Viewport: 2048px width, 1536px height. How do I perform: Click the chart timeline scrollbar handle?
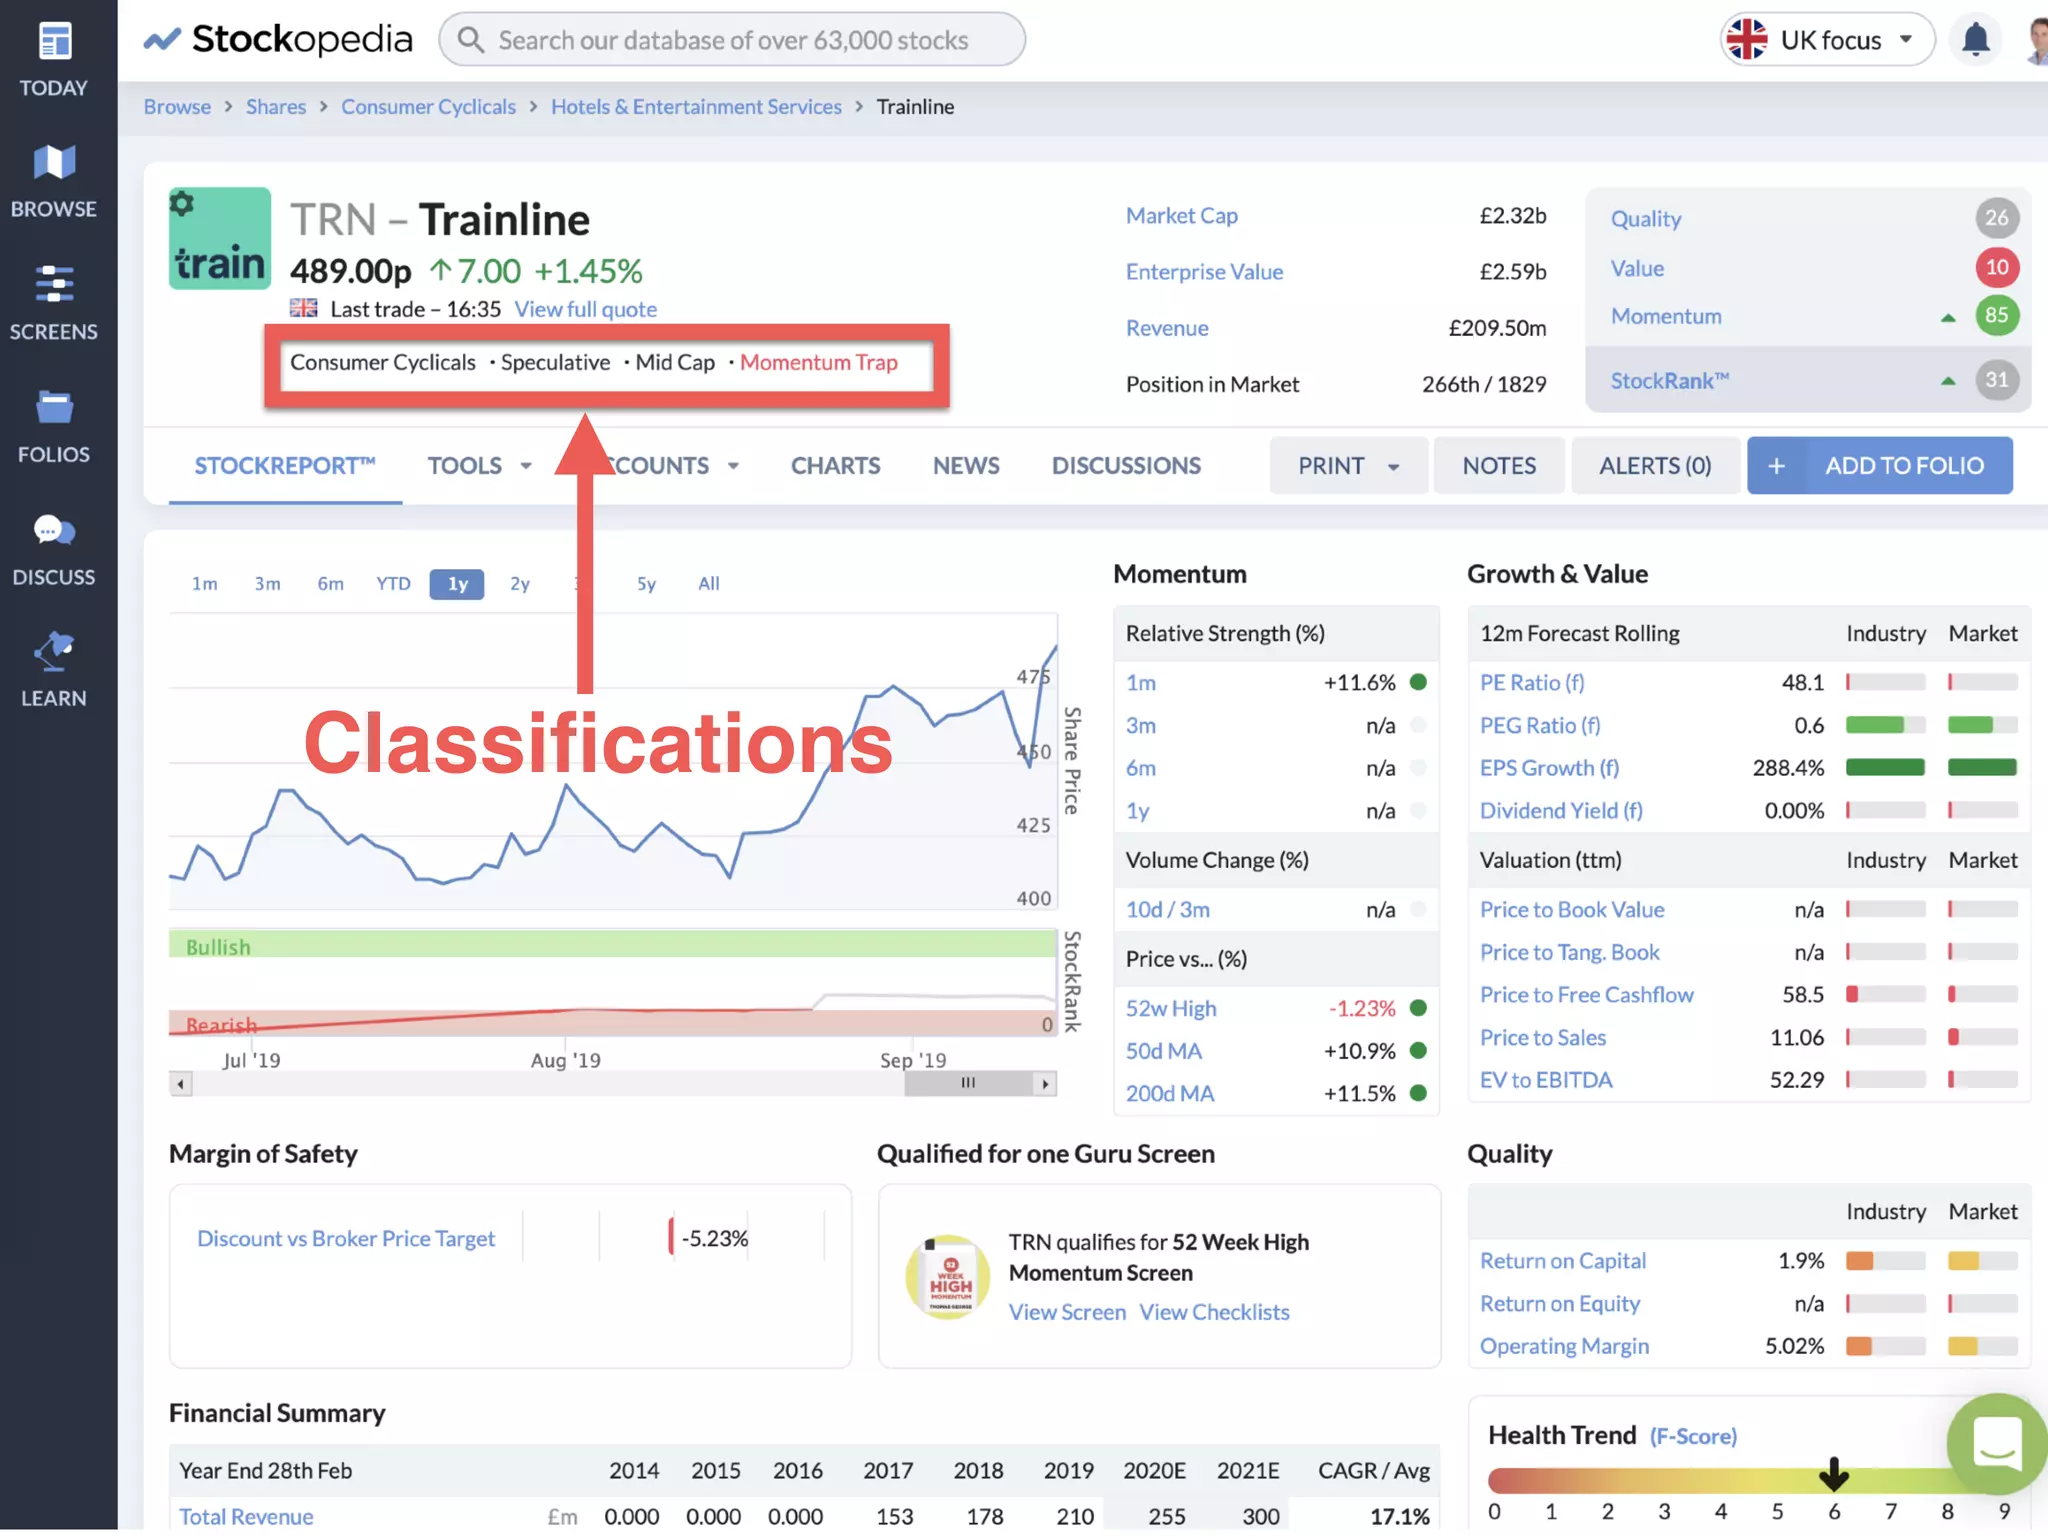967,1083
